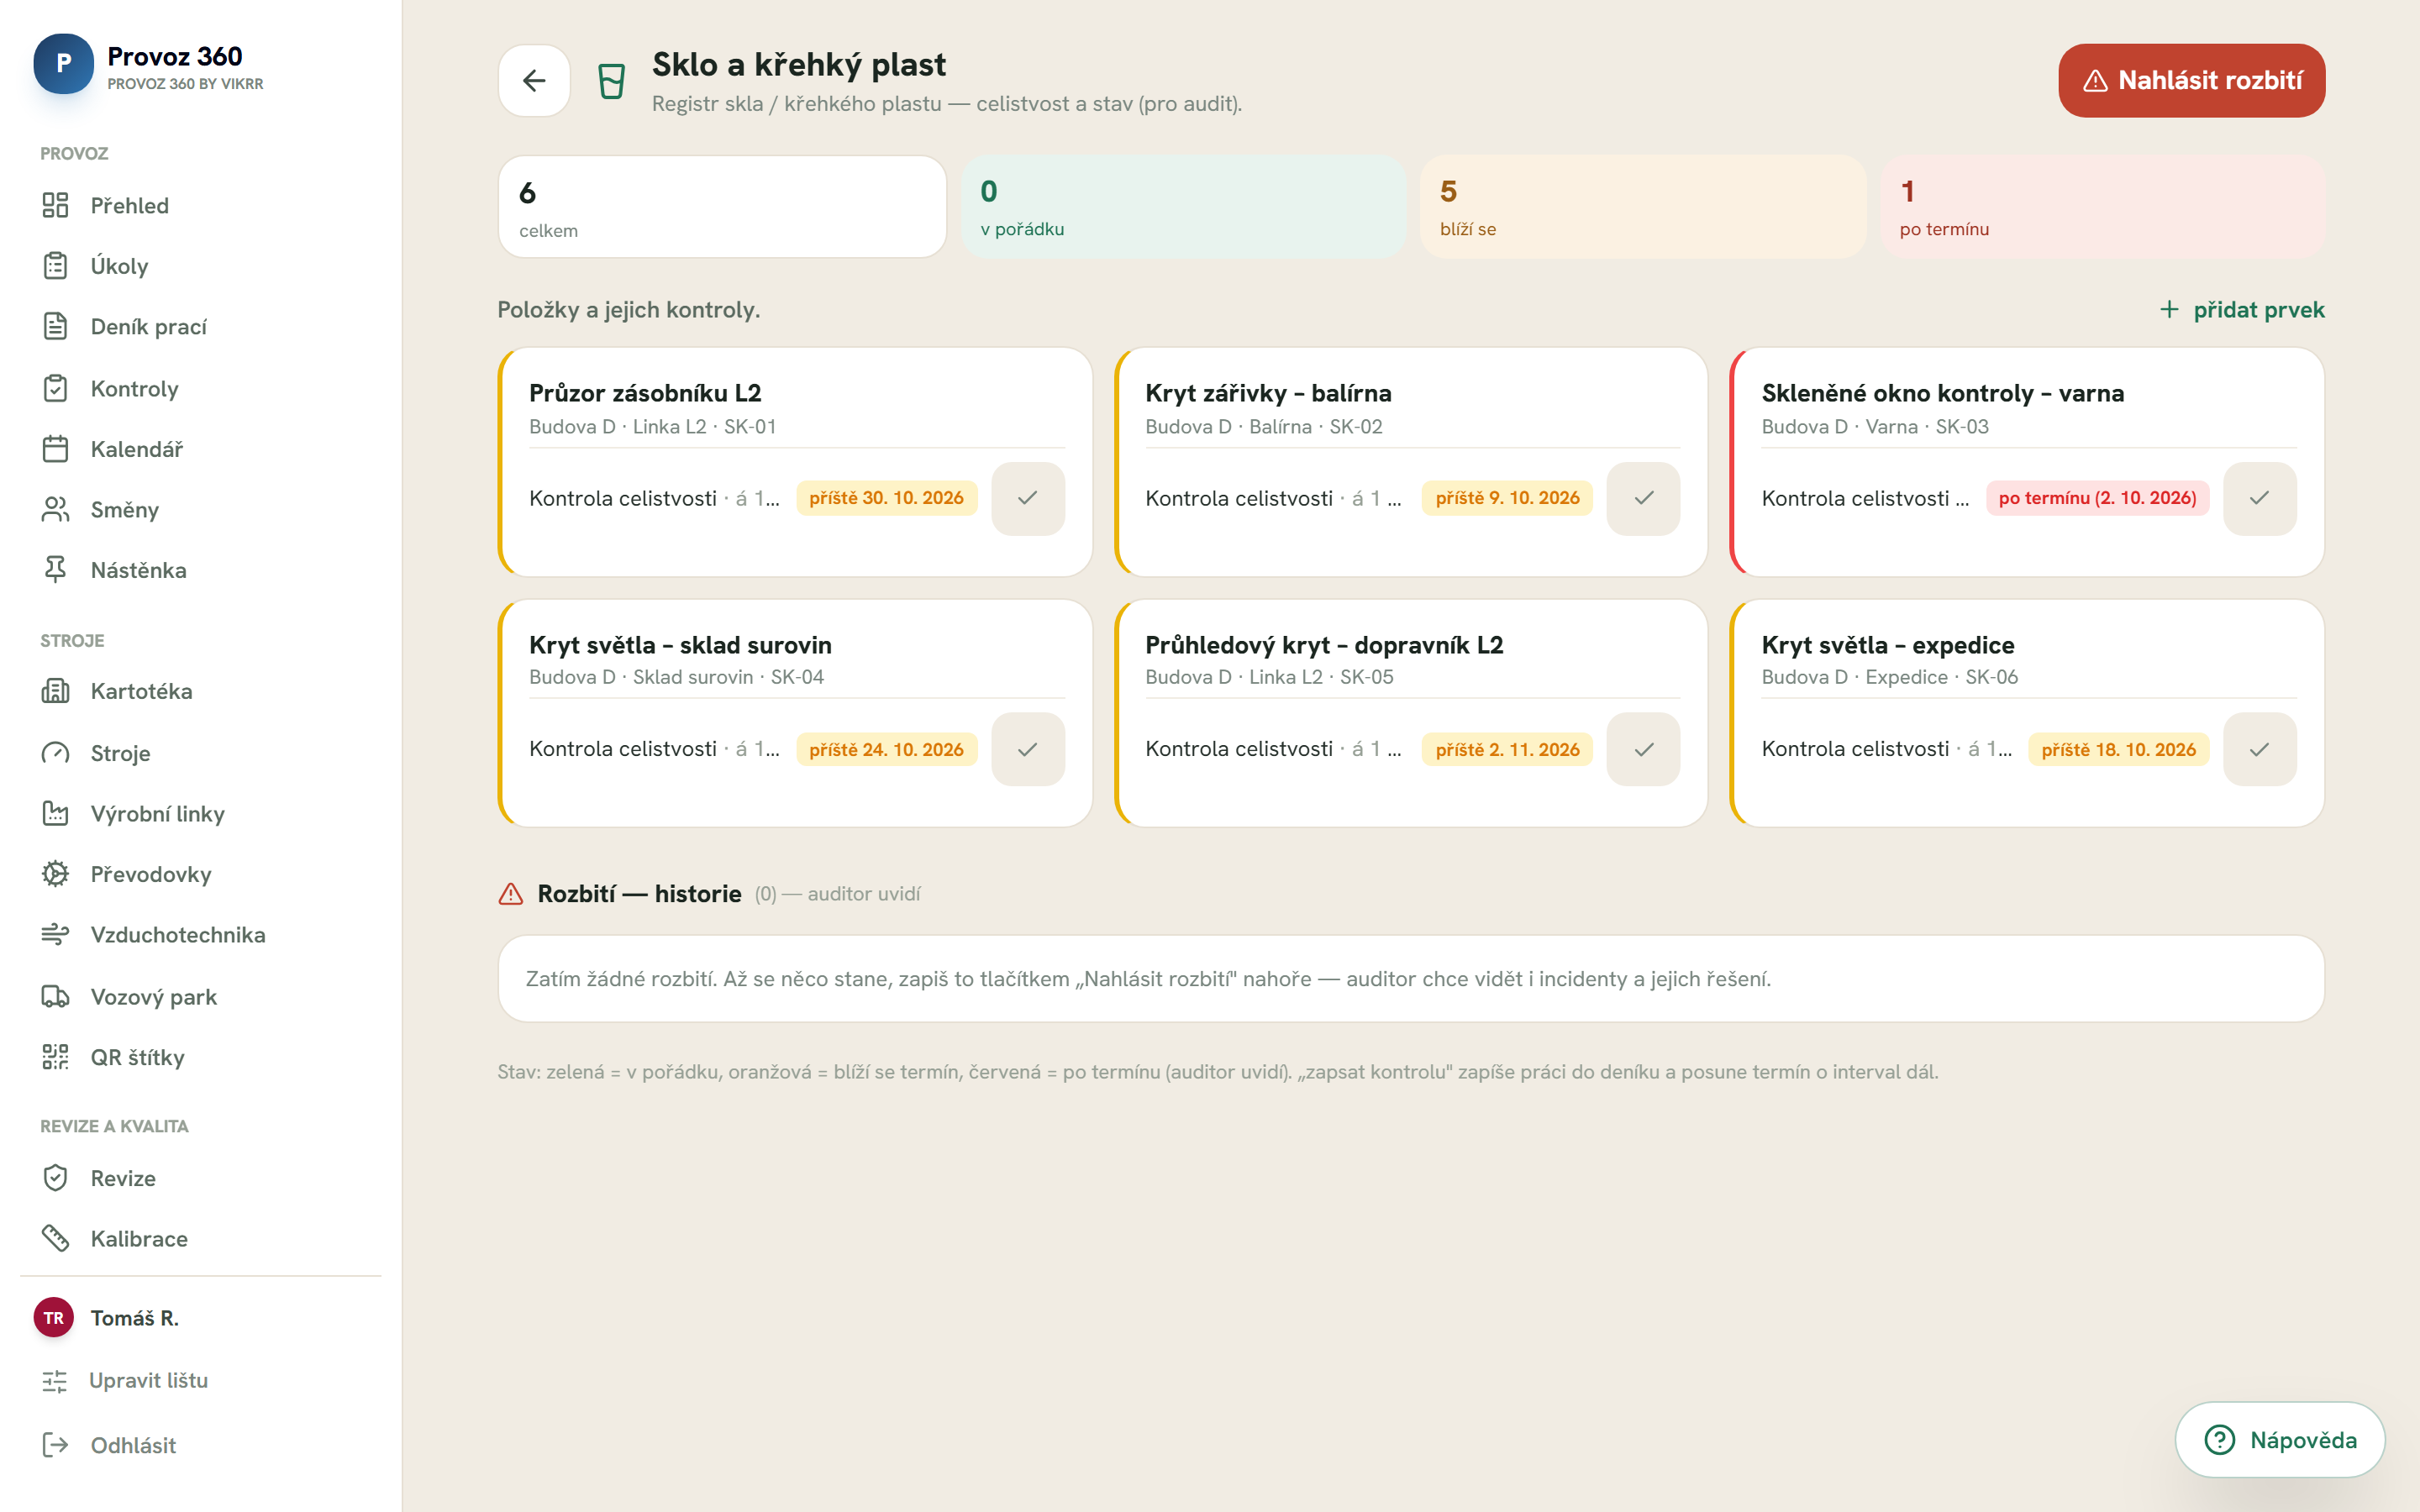Click 'Budova D · Expedice · SK-06' text

click(x=1889, y=677)
